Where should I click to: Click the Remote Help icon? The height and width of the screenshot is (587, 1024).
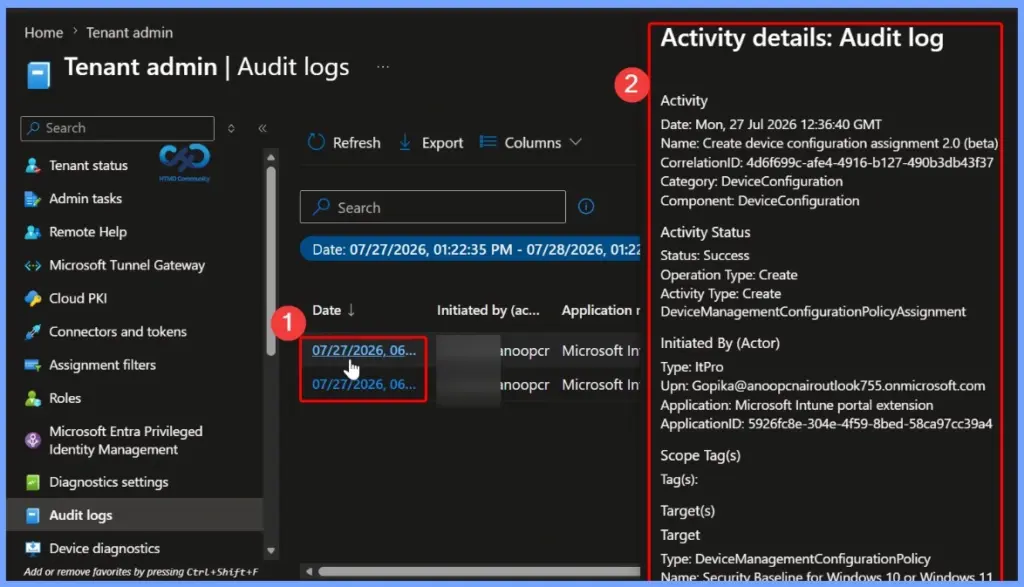(33, 232)
